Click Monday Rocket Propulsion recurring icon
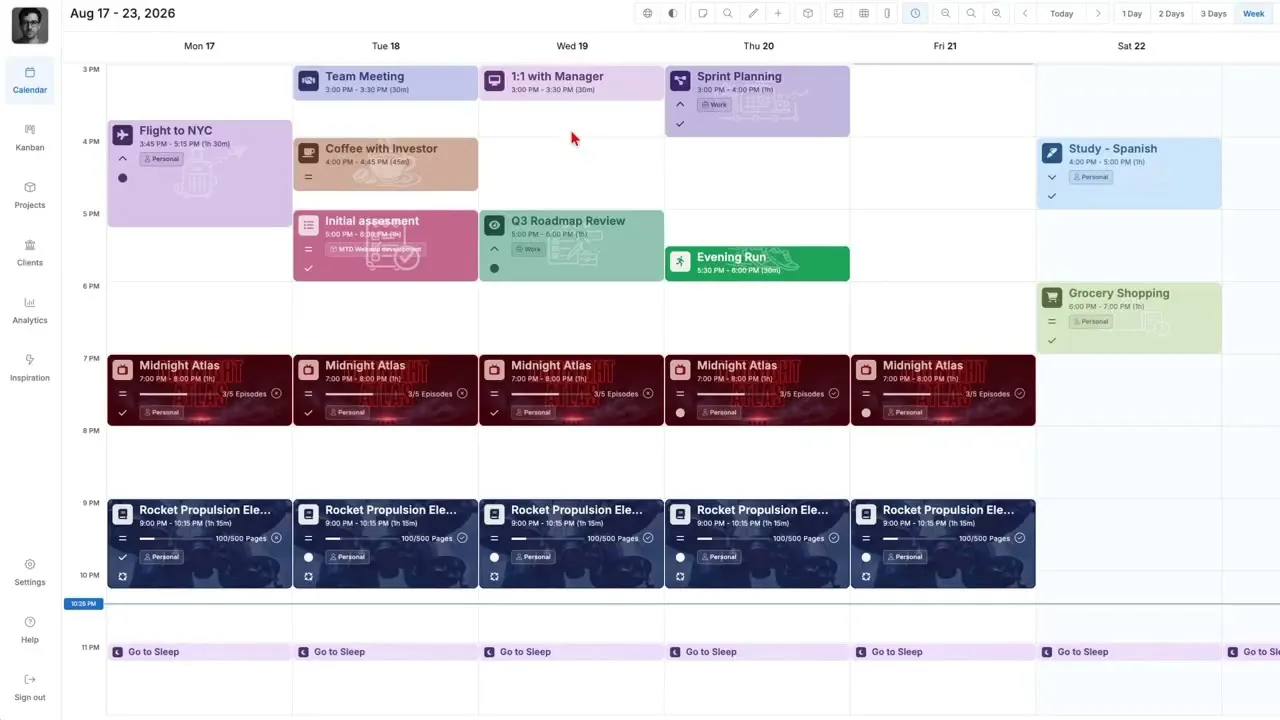 tap(123, 576)
